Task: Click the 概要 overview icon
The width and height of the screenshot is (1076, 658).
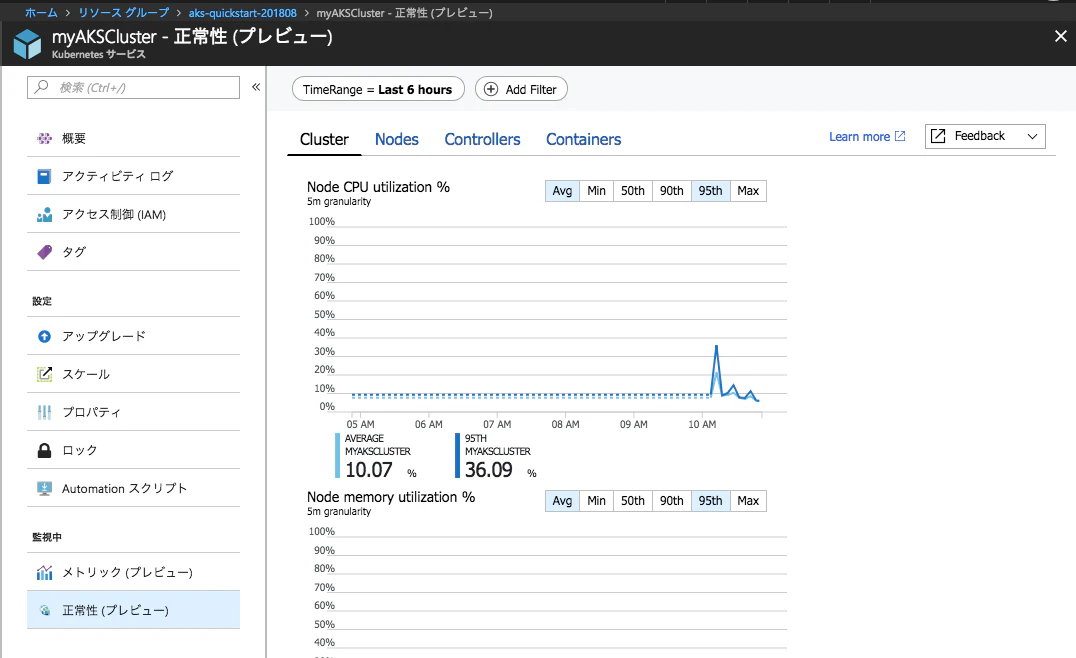Action: [x=45, y=139]
